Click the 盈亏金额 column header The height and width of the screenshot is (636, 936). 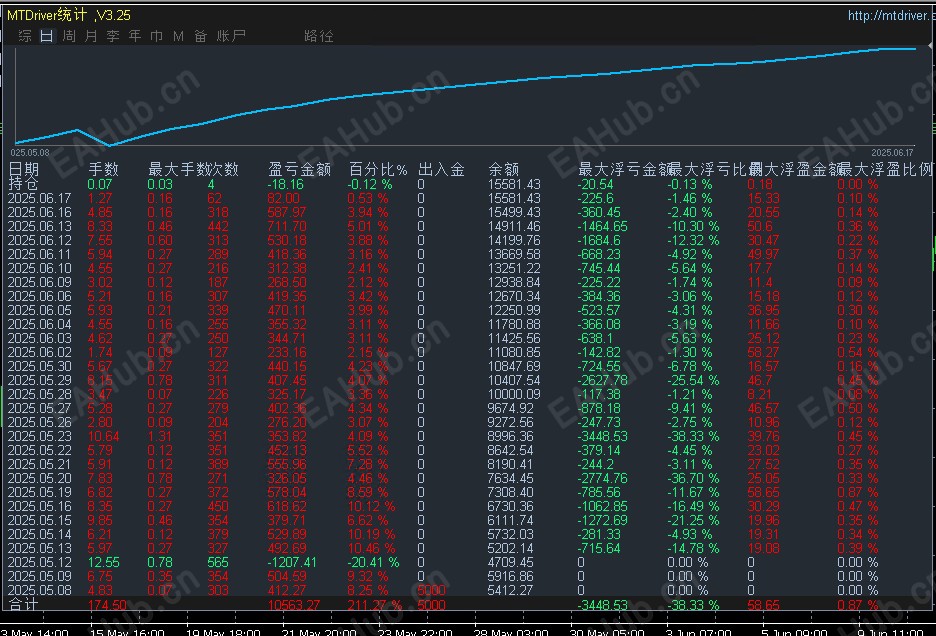click(x=300, y=170)
